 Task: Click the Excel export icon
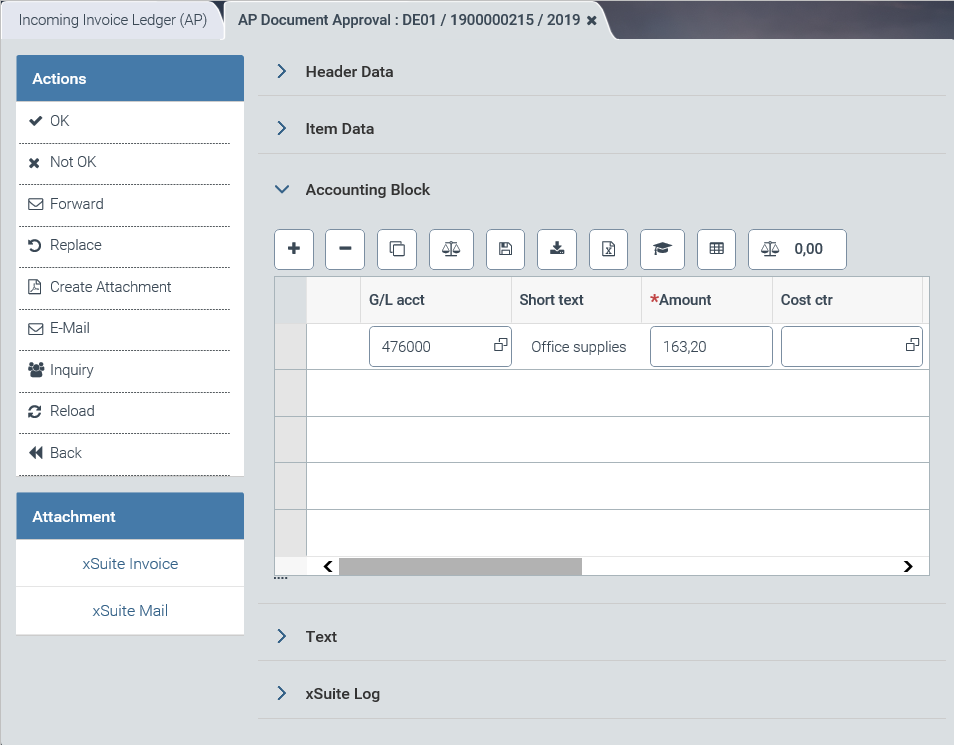608,249
